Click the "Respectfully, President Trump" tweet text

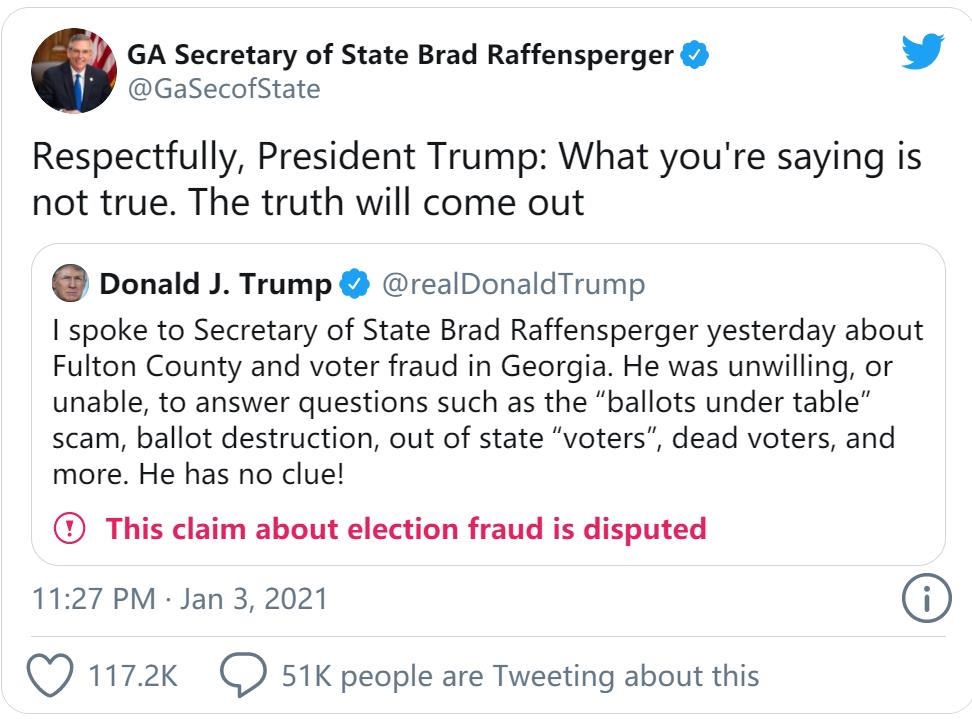click(x=476, y=179)
